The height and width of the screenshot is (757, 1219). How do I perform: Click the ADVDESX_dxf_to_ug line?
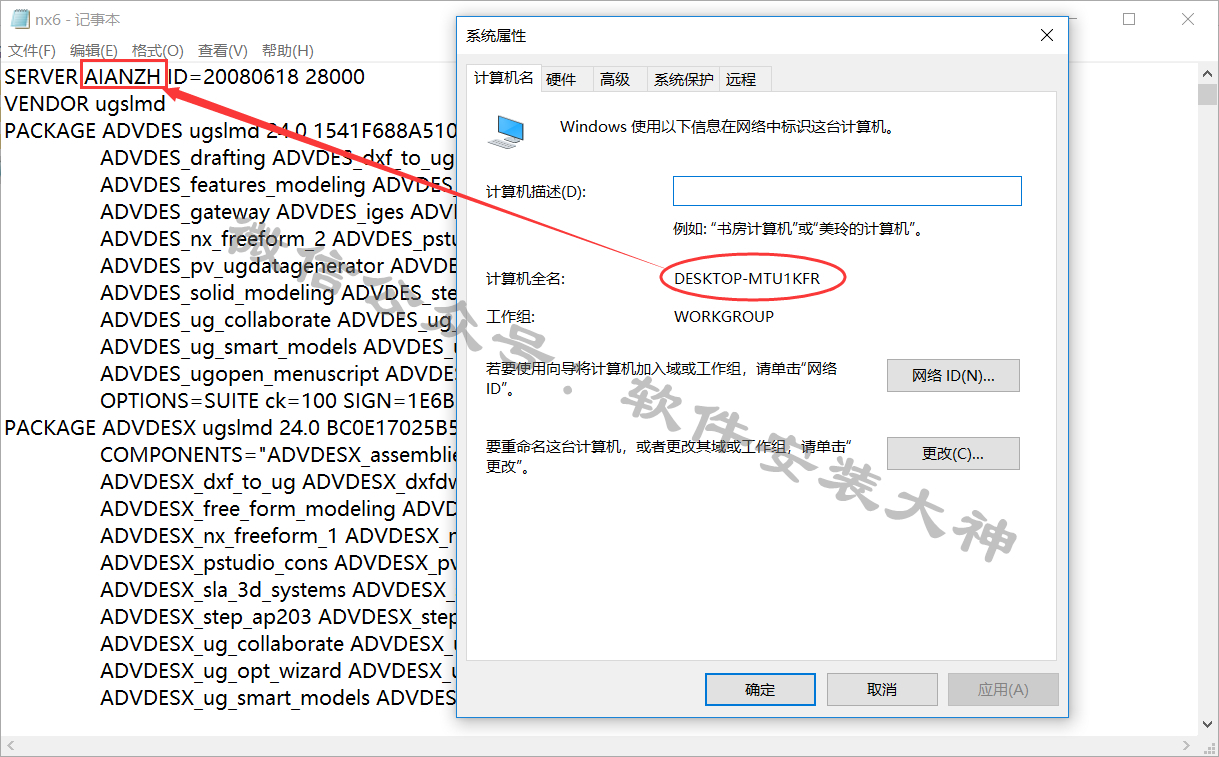pos(278,482)
